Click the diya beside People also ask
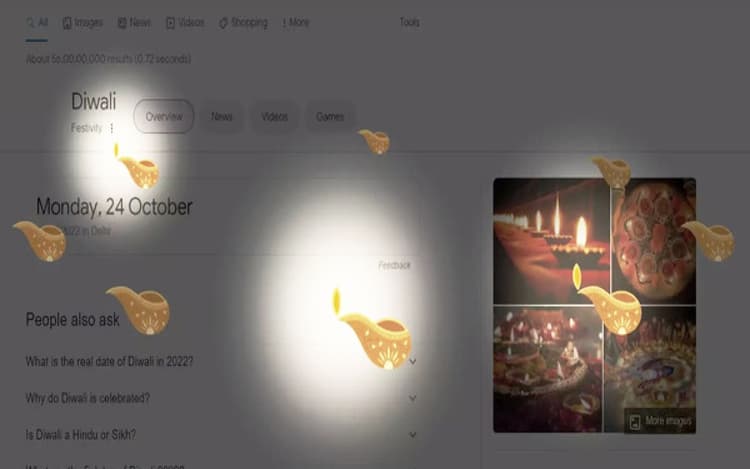750x469 pixels. point(138,310)
